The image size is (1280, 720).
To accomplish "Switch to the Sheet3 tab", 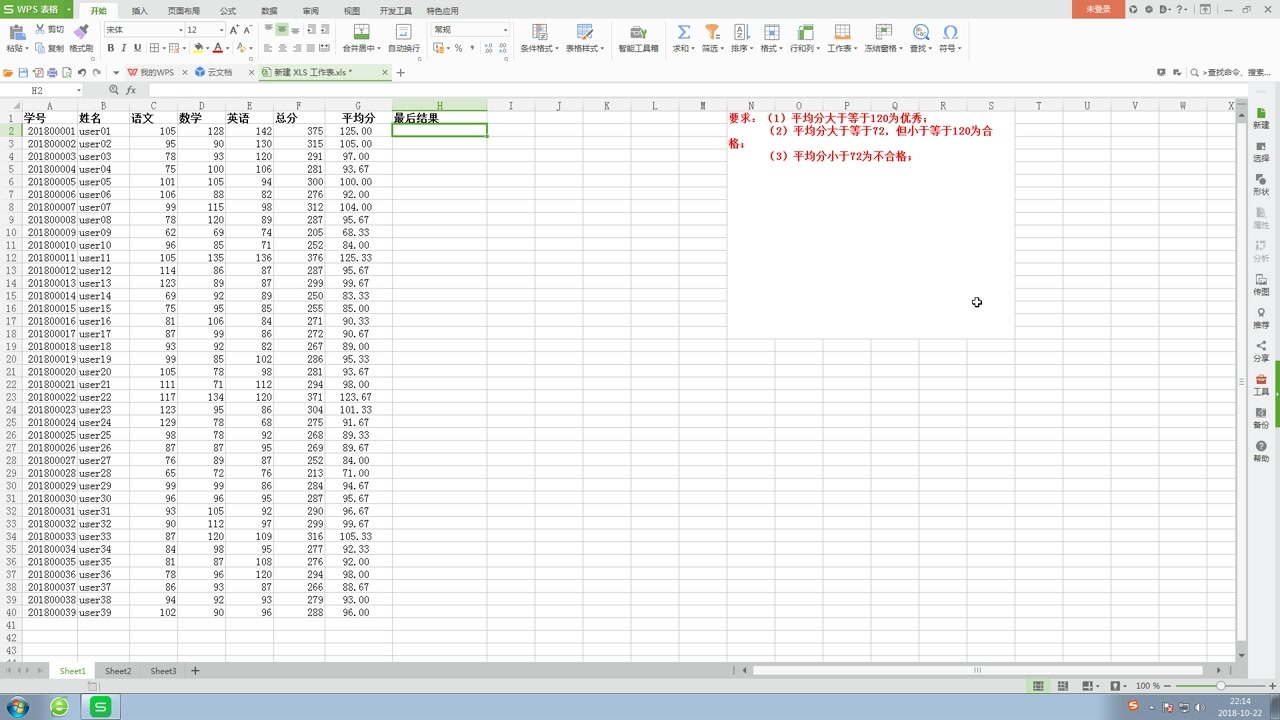I will 163,671.
